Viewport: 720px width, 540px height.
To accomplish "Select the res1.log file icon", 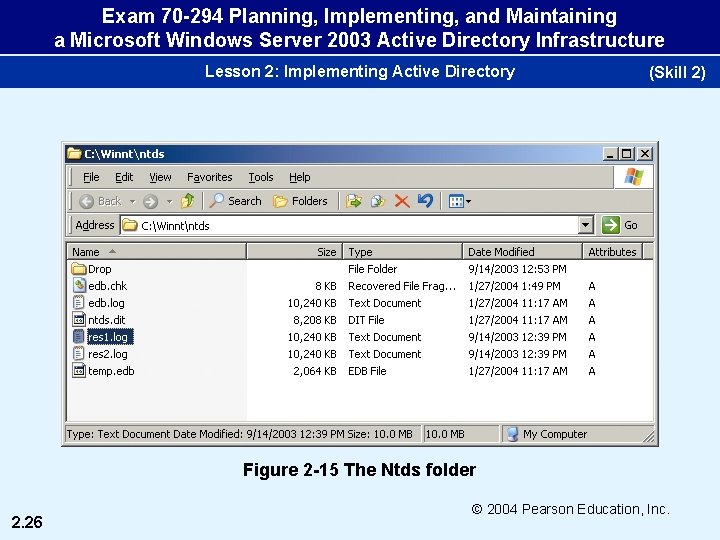I will (79, 337).
